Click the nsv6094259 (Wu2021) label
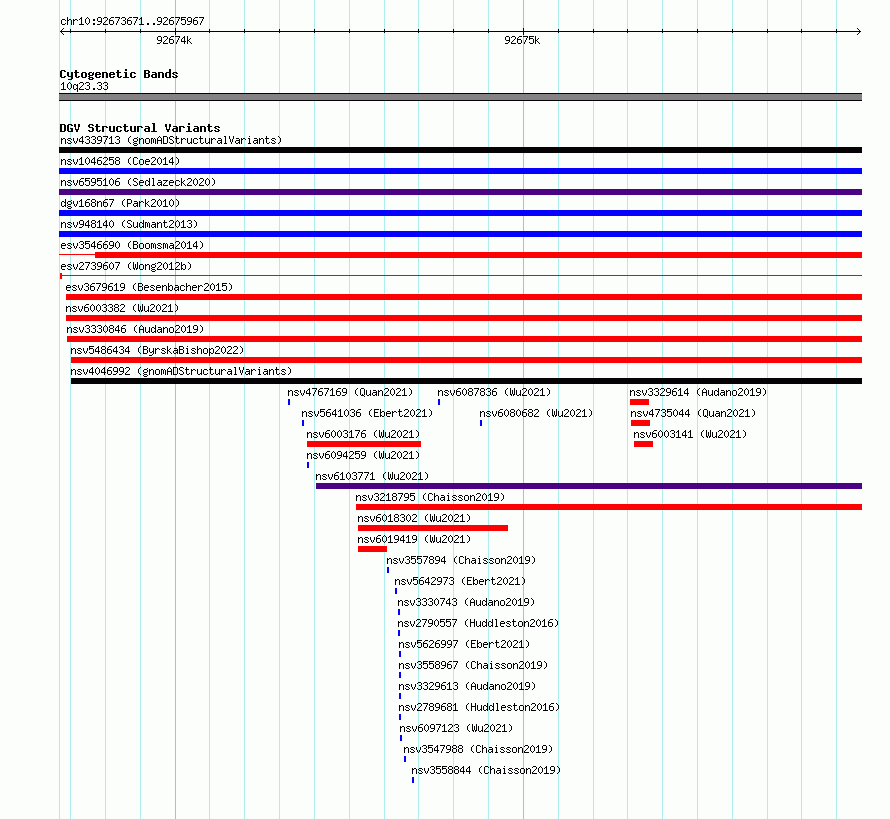 coord(363,455)
